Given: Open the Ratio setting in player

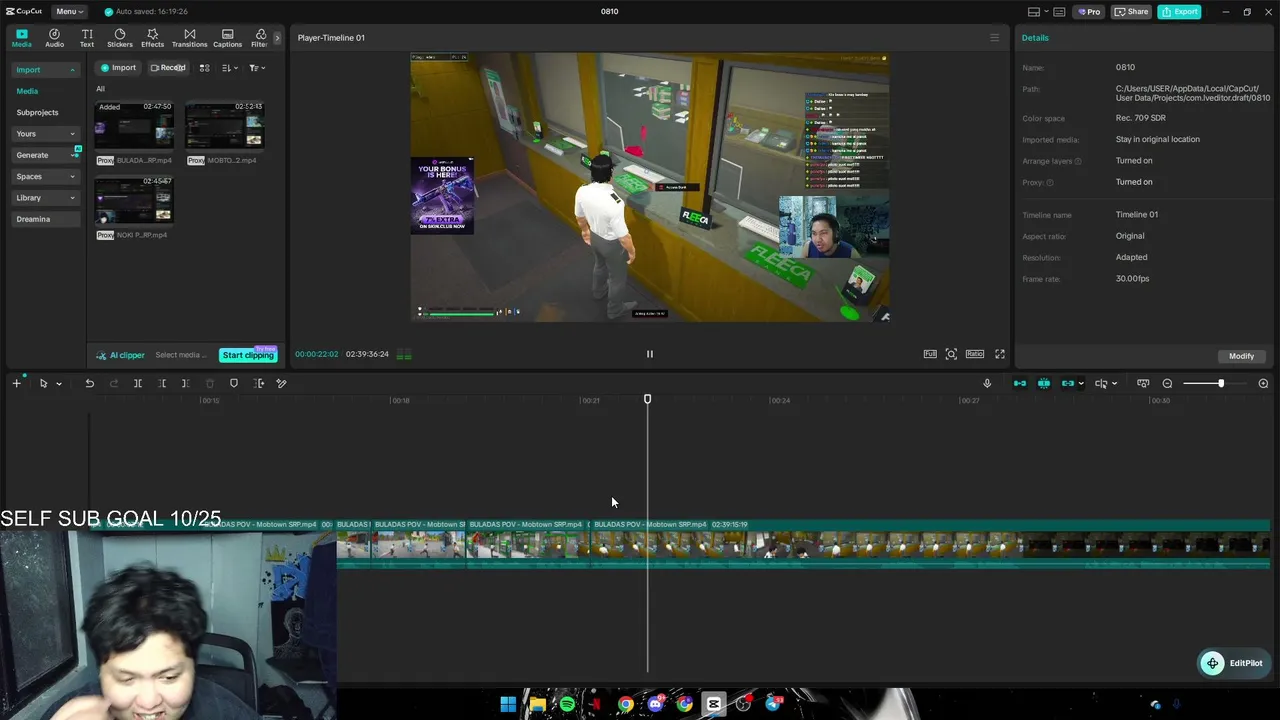Looking at the screenshot, I should point(975,354).
